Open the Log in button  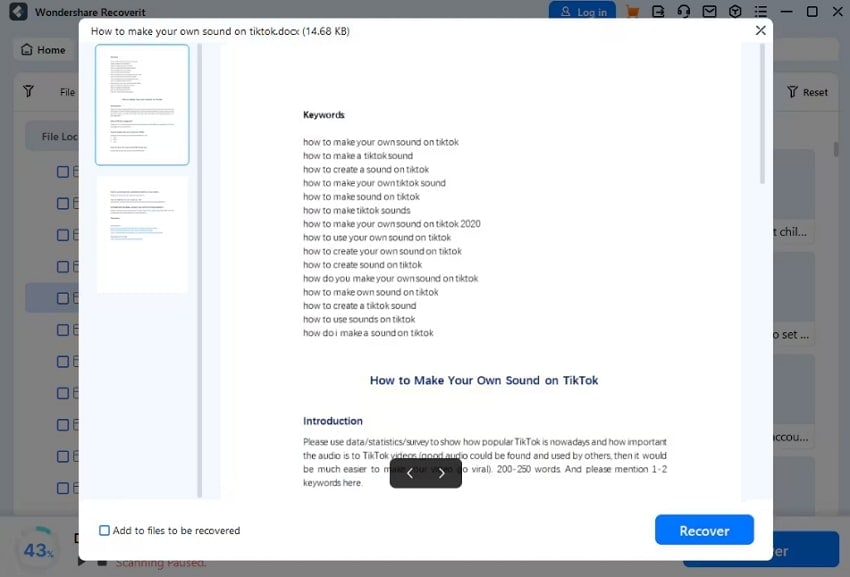(582, 10)
